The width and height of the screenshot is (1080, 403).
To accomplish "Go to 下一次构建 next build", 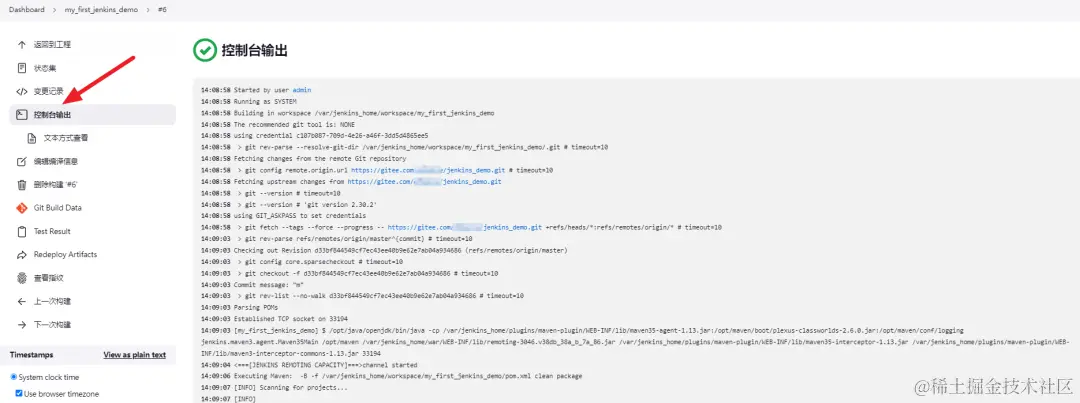I will pyautogui.click(x=92, y=324).
